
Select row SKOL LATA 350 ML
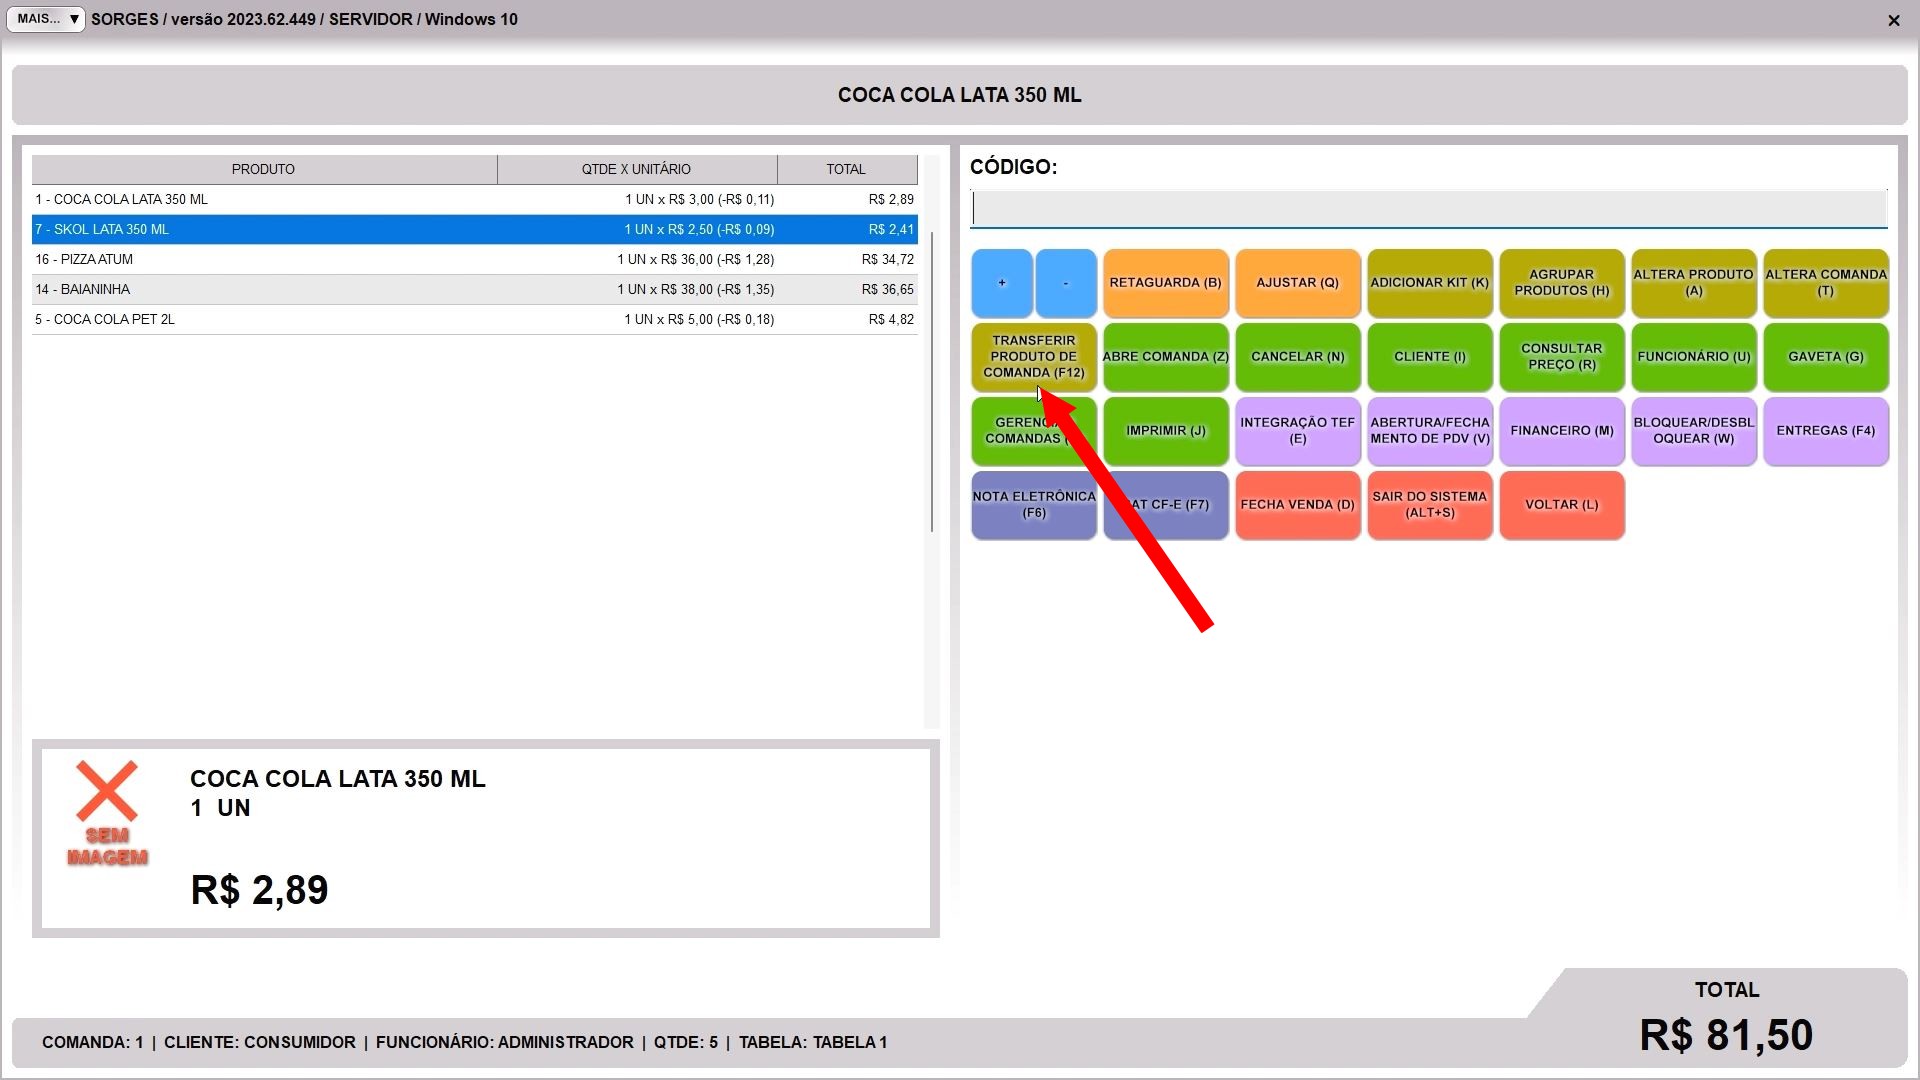point(475,230)
